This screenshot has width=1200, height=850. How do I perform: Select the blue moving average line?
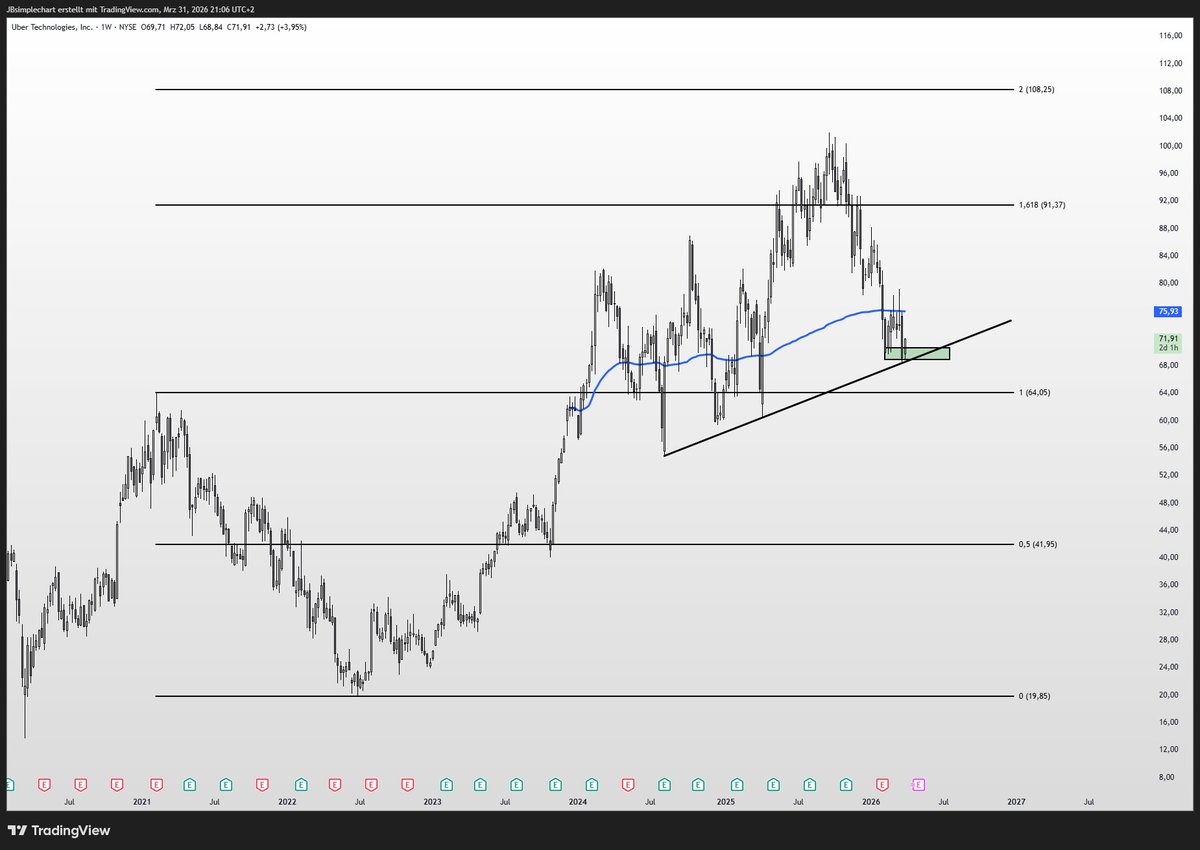[800, 334]
